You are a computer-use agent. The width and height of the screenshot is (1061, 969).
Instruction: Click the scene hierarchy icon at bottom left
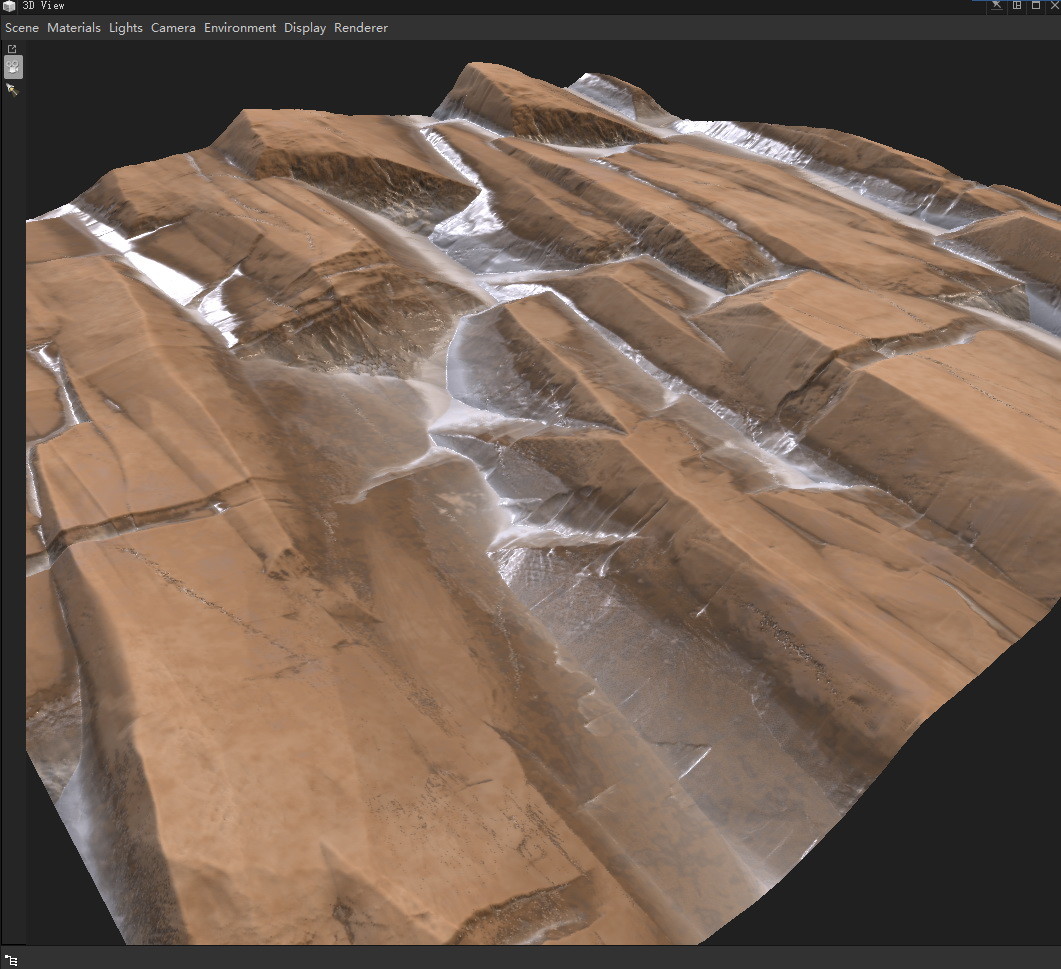(x=11, y=958)
